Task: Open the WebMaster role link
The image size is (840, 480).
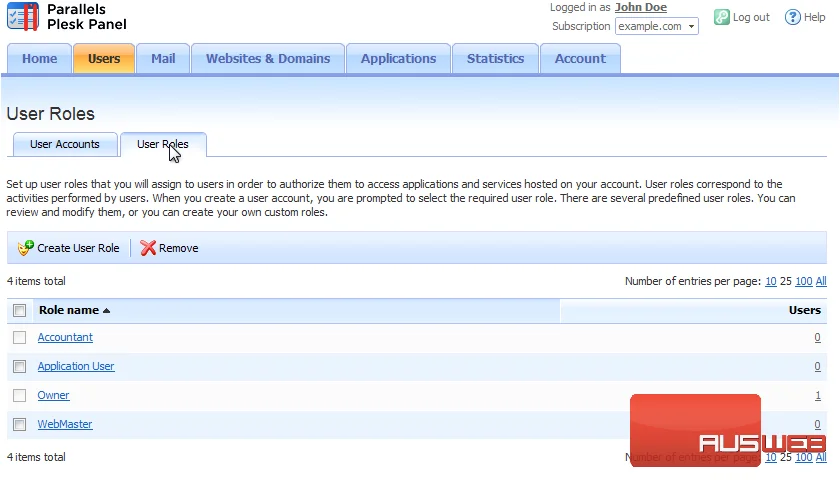Action: [x=65, y=424]
